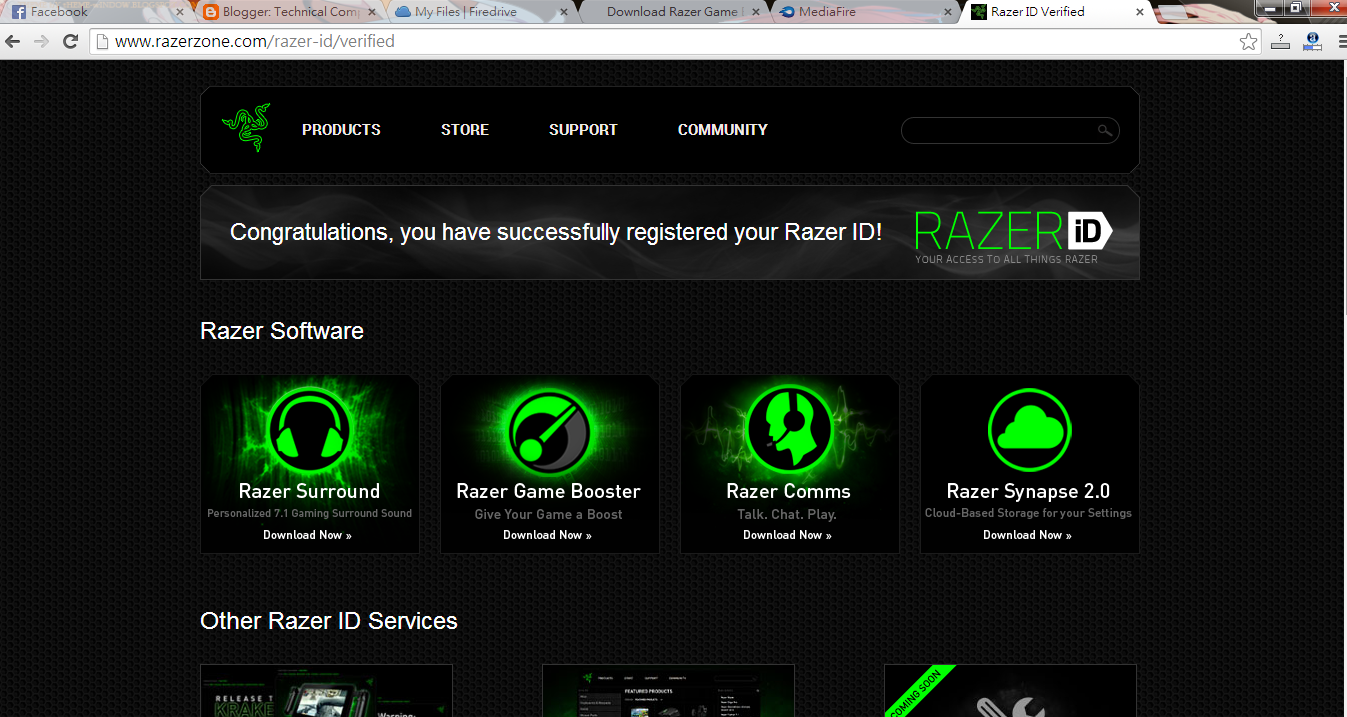Open the Chrome hamburger menu

point(1341,42)
